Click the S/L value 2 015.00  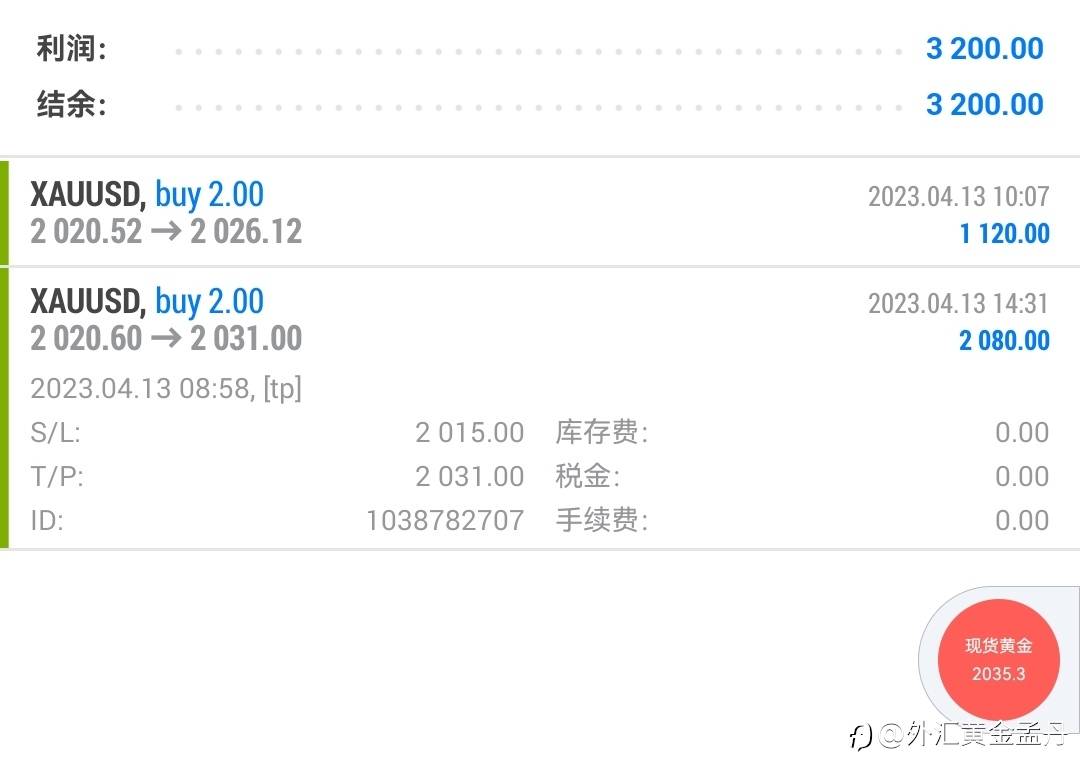[x=469, y=433]
